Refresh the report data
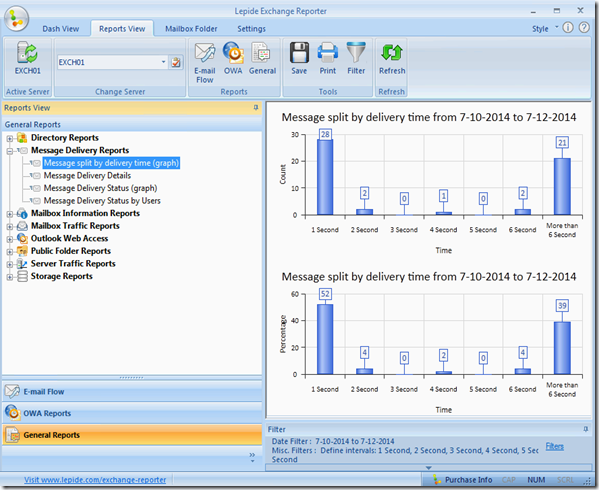This screenshot has height=490, width=599. [x=392, y=58]
